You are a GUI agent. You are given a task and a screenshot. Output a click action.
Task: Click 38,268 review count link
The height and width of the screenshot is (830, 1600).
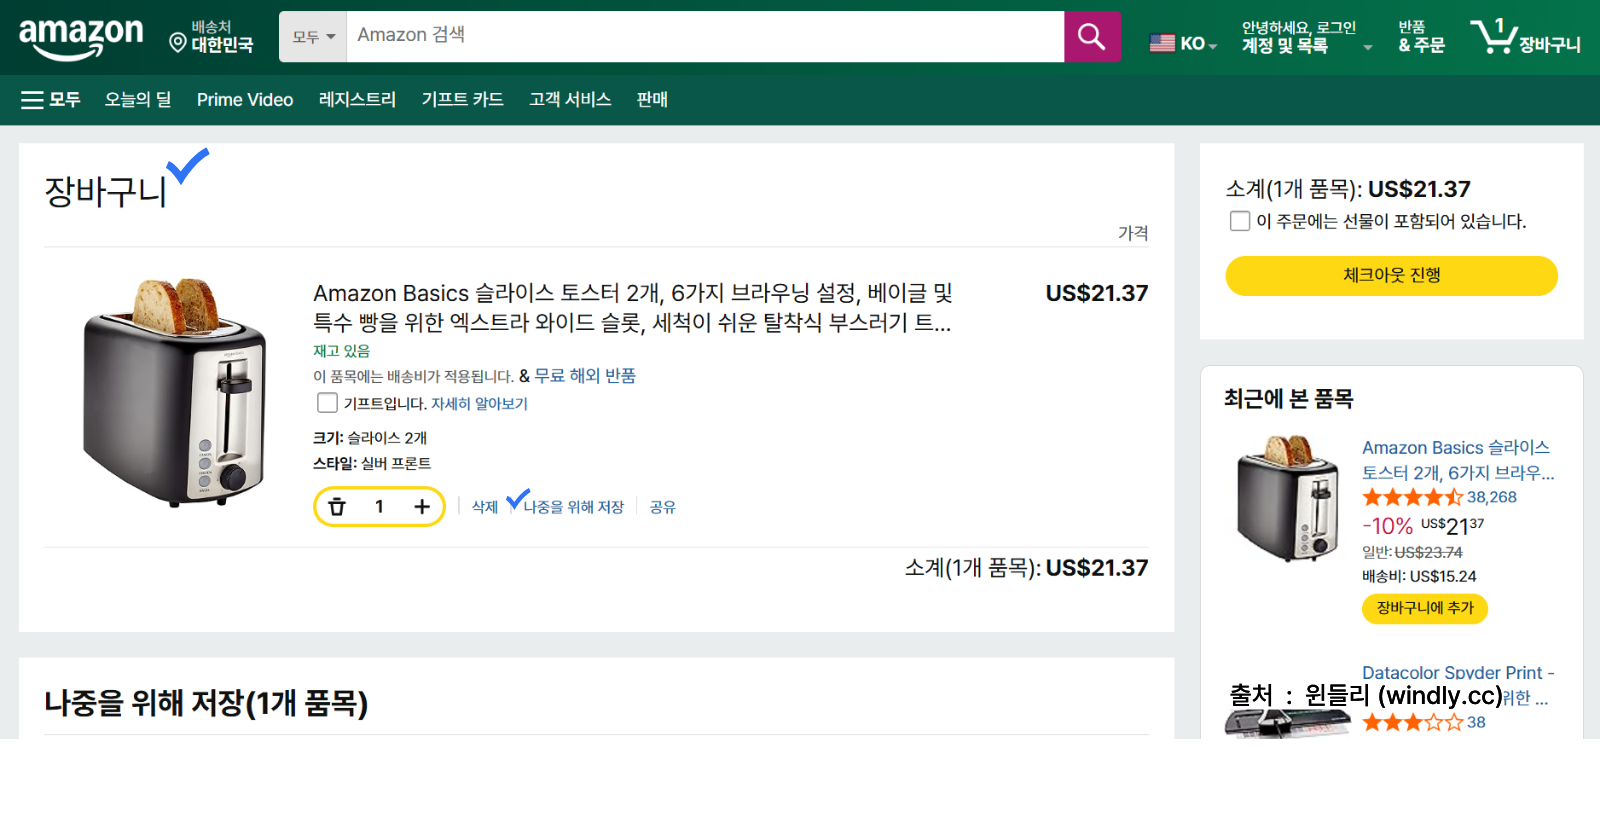[1492, 497]
